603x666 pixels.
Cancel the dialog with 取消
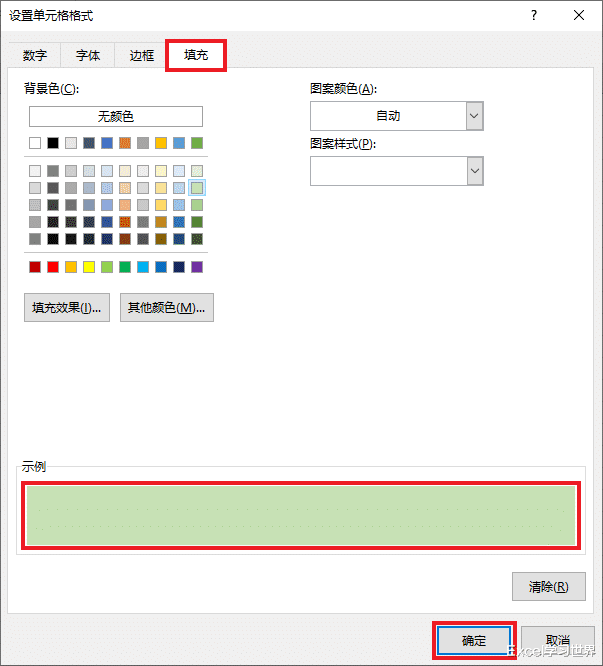pos(558,640)
